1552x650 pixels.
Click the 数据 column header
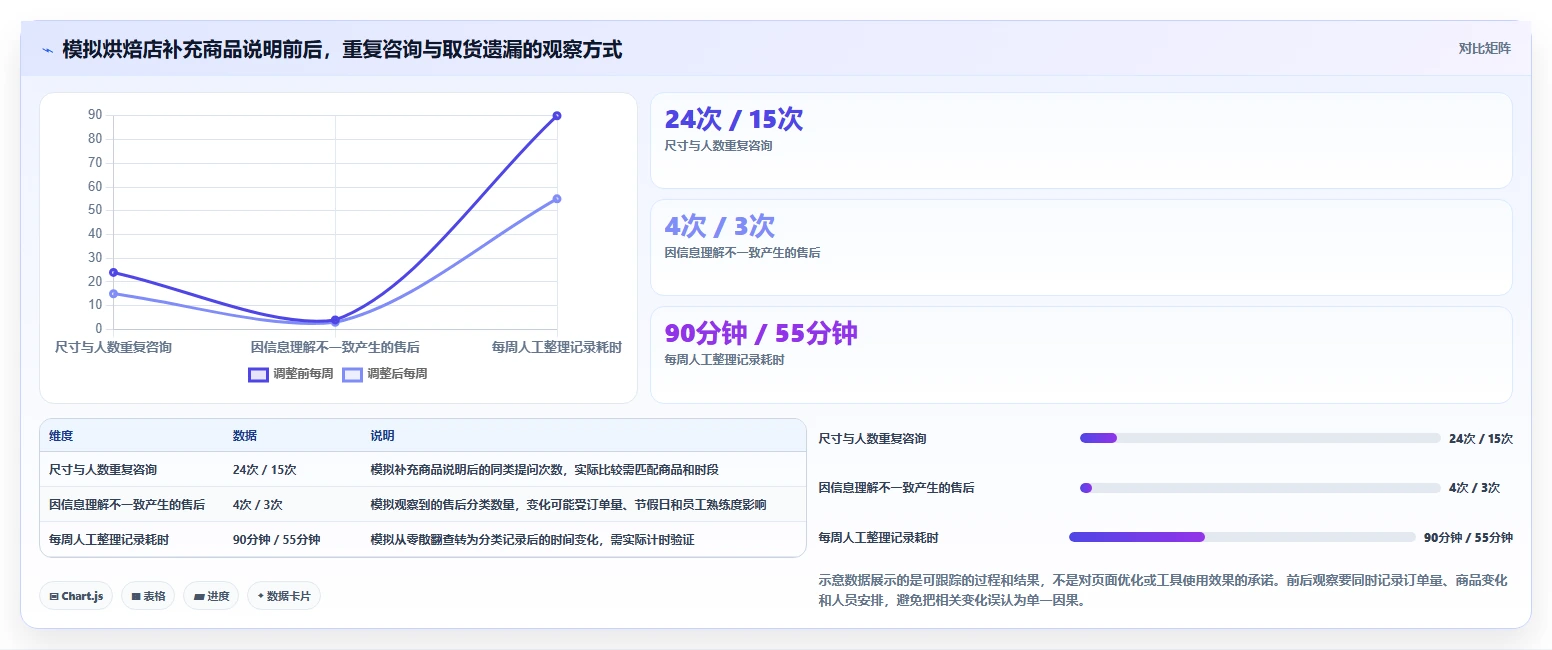[245, 436]
